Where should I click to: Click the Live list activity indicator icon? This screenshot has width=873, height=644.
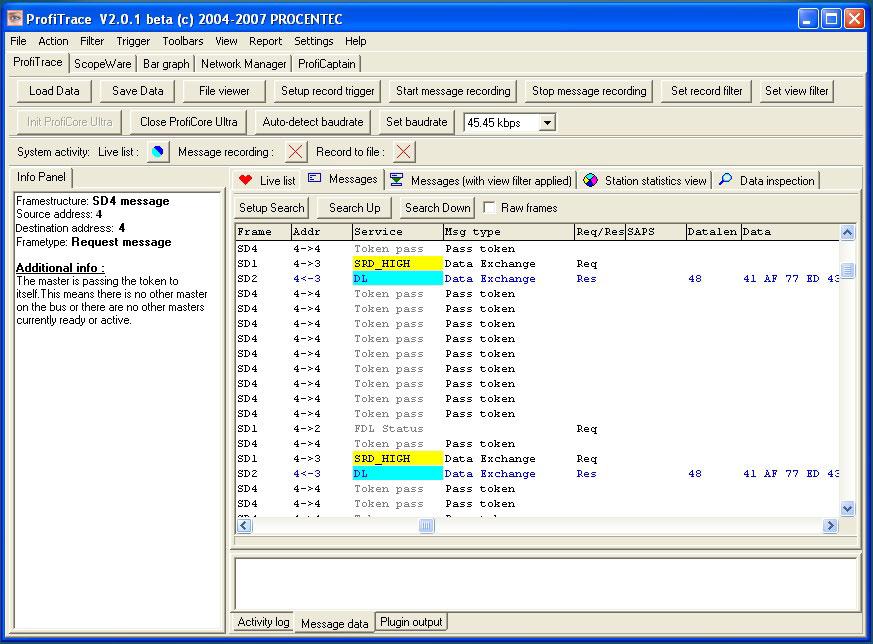point(158,151)
